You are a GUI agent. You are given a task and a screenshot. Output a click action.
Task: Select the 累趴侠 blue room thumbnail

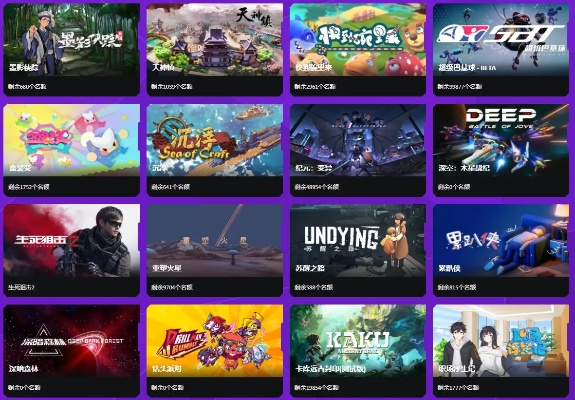(x=501, y=241)
